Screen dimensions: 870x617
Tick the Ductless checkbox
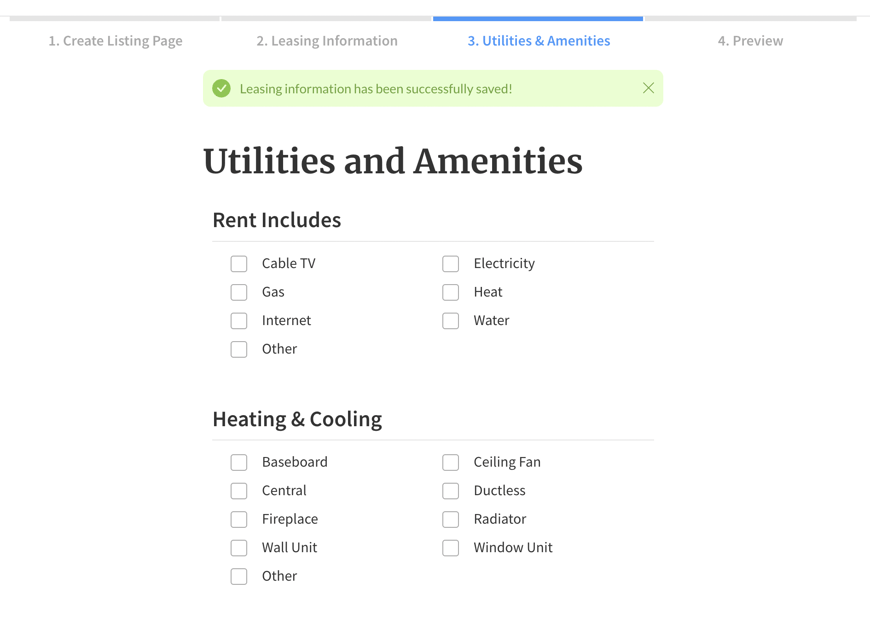[450, 490]
